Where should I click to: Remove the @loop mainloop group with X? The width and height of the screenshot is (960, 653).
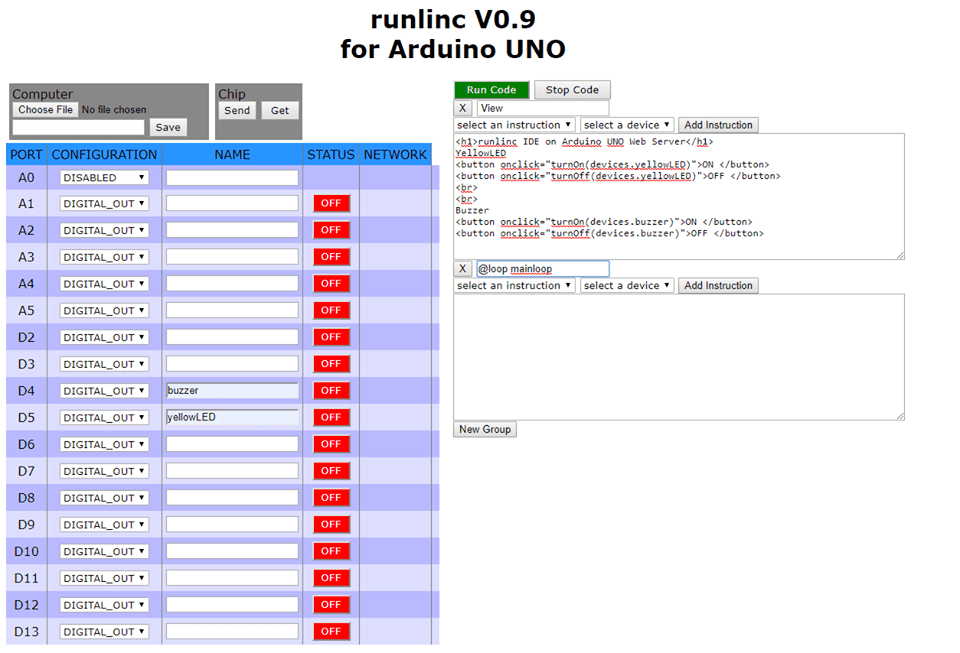point(463,269)
